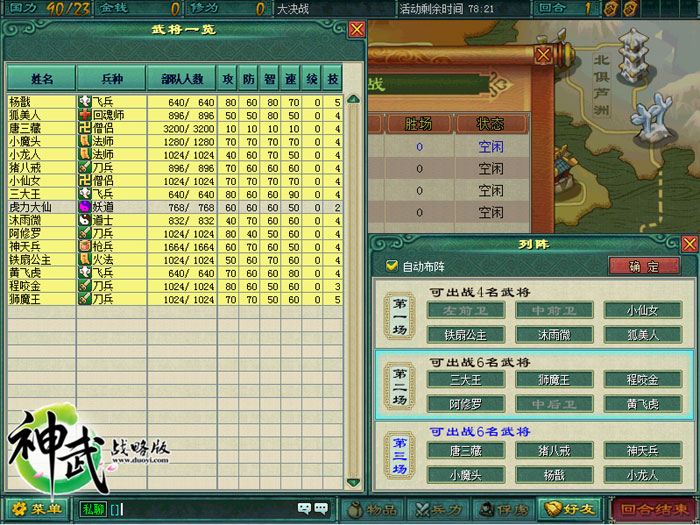Sort the generals list by 兵种 column
This screenshot has height=525, width=700.
(111, 78)
